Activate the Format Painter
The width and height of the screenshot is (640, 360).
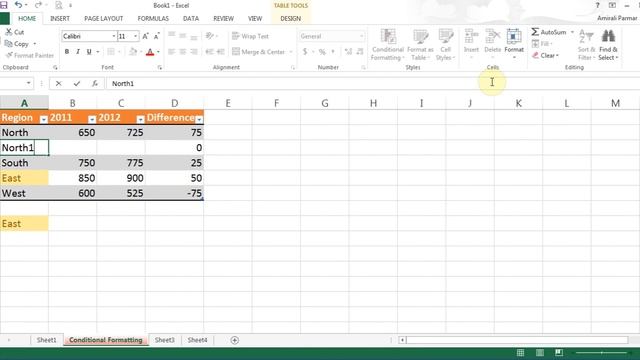tap(29, 55)
